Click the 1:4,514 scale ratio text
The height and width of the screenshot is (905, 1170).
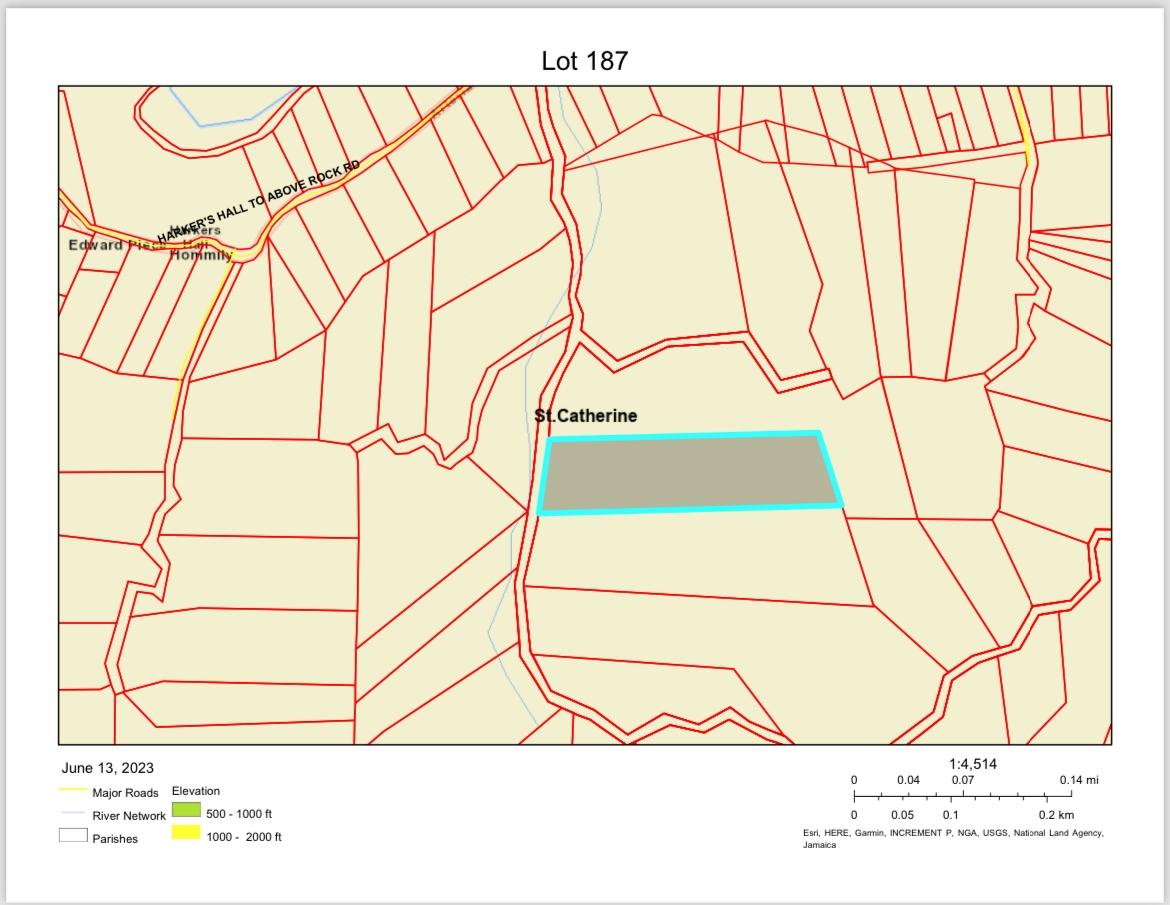click(972, 764)
